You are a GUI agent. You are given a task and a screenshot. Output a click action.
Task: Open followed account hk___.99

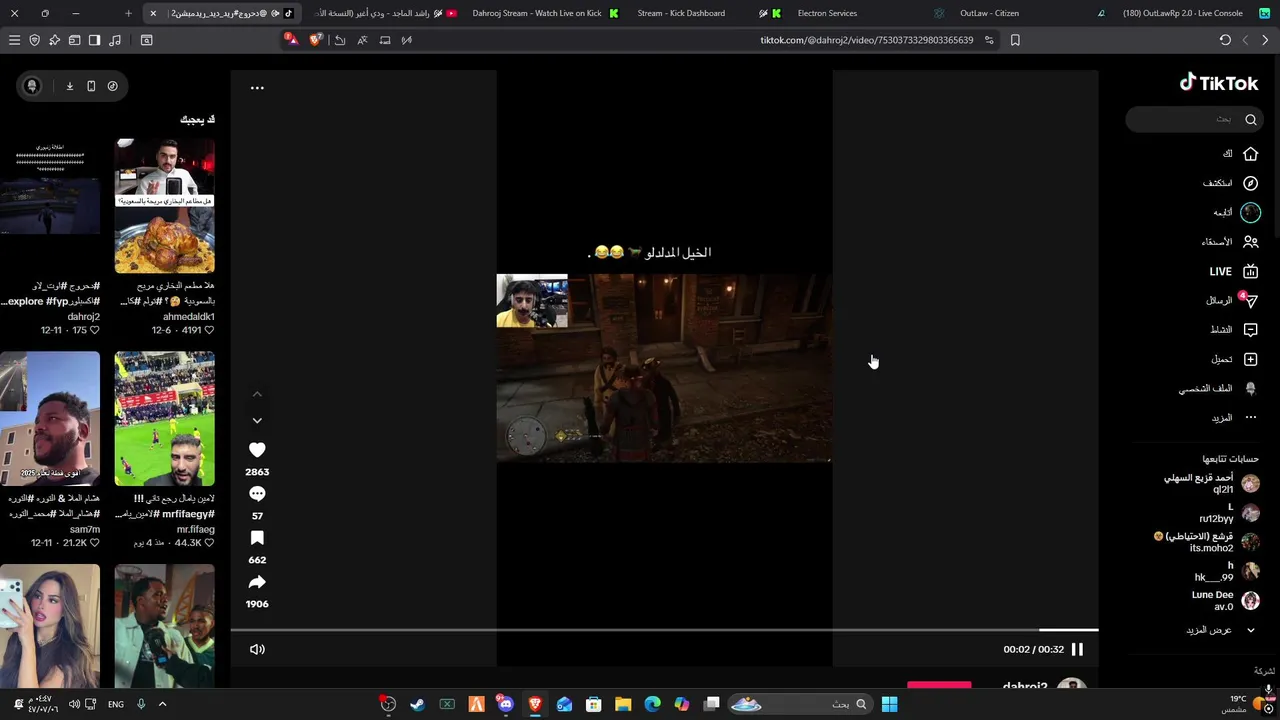[x=1227, y=571]
